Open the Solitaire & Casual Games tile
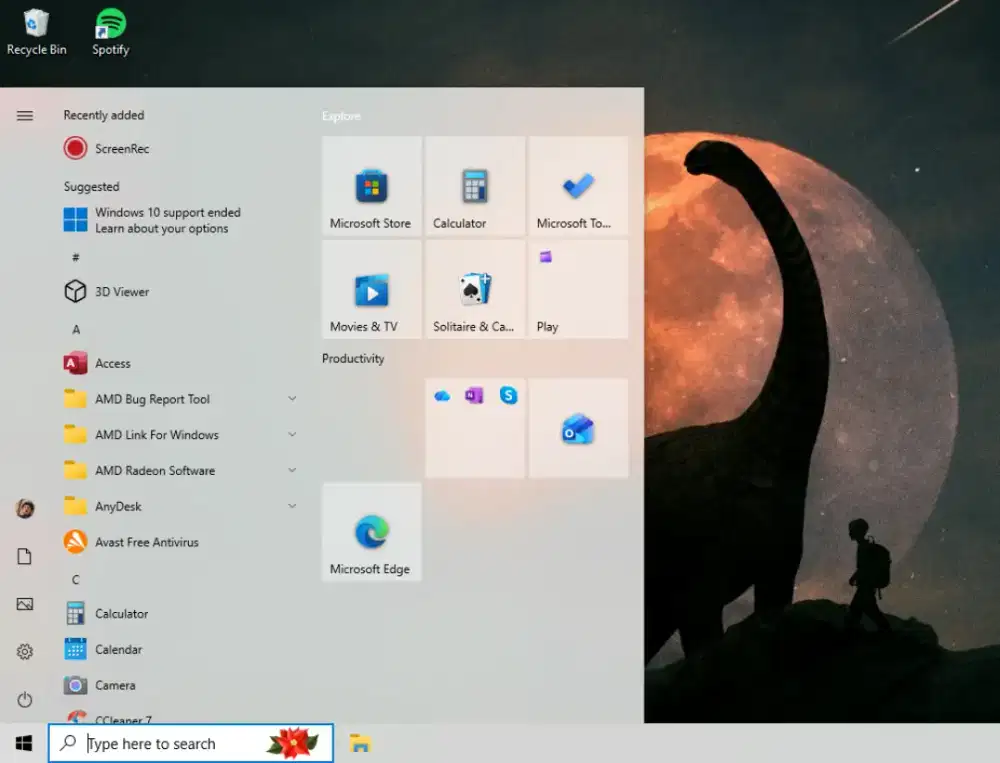Viewport: 1000px width, 763px height. pos(474,289)
